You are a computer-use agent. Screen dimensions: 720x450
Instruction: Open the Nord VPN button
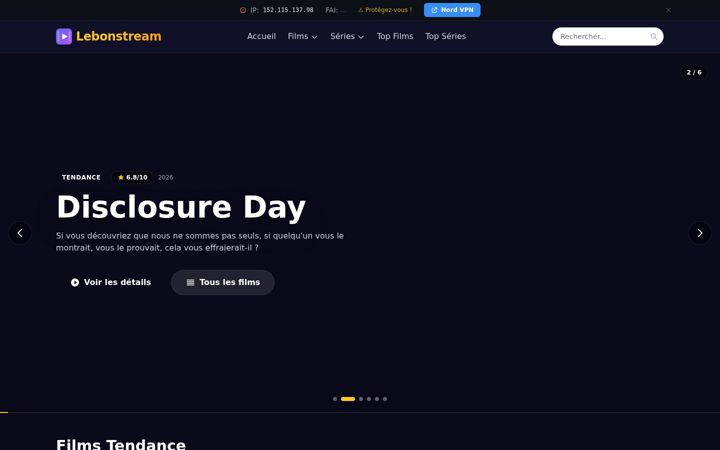pos(452,10)
